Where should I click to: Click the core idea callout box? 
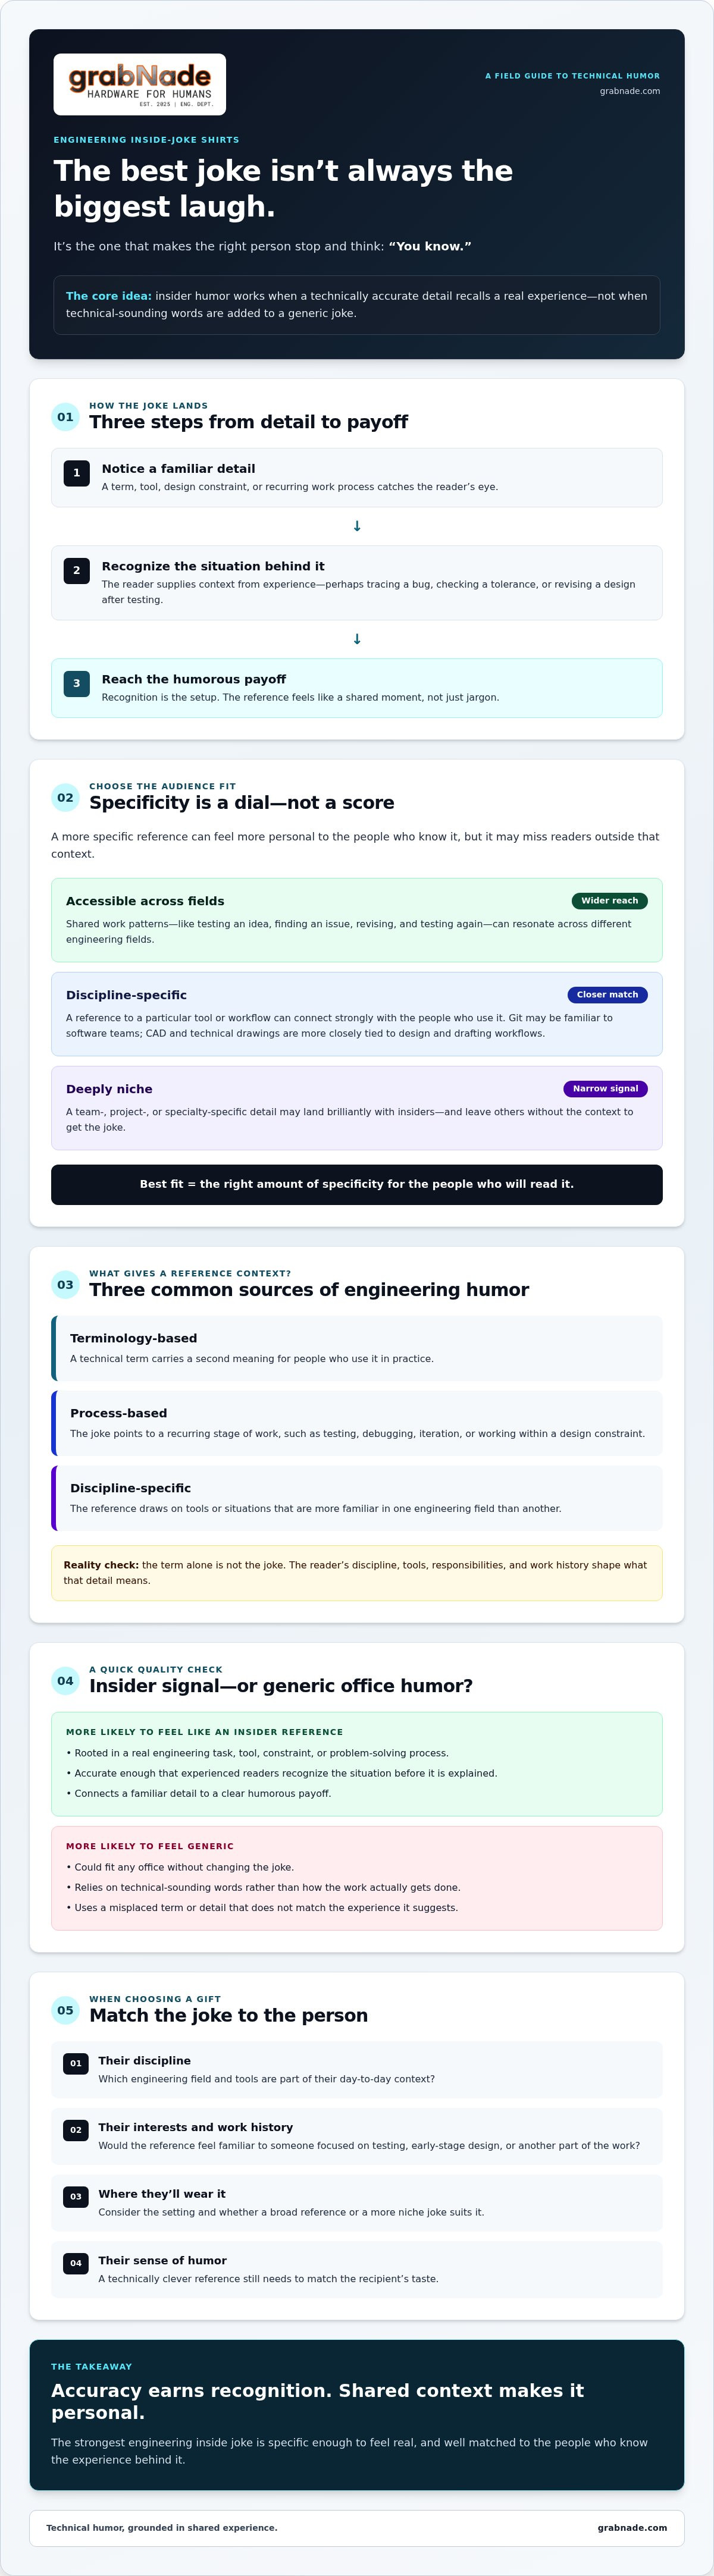point(357,304)
